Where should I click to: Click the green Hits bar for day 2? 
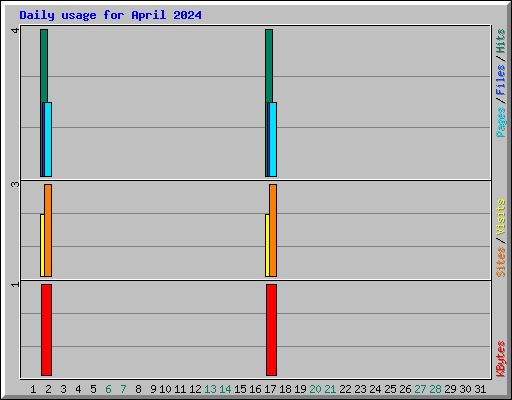tap(44, 66)
